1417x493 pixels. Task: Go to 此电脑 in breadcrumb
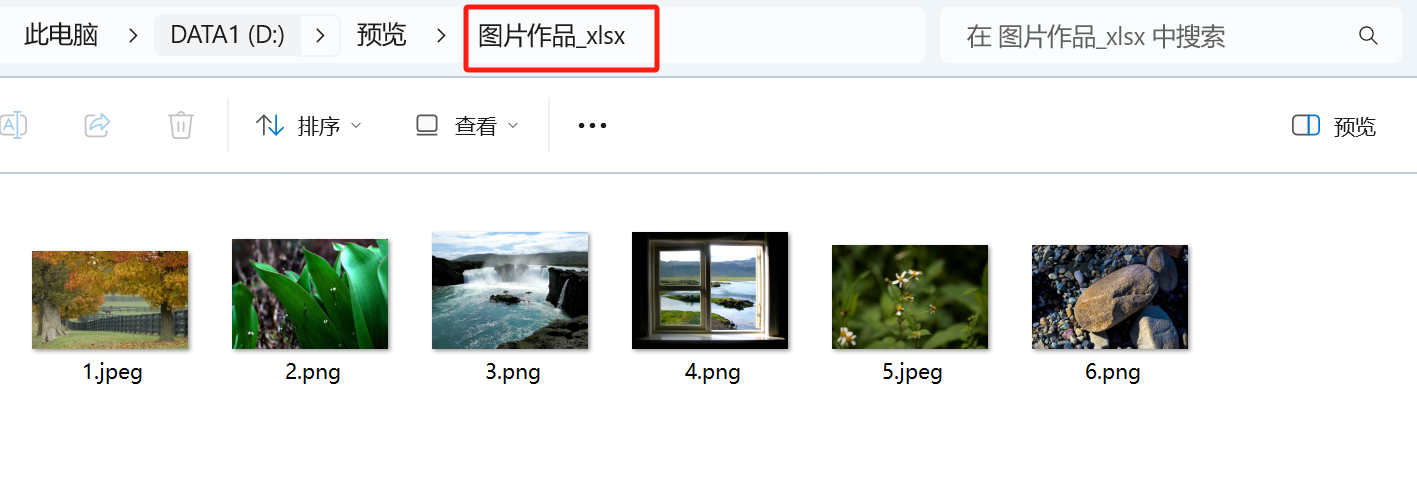click(x=61, y=36)
